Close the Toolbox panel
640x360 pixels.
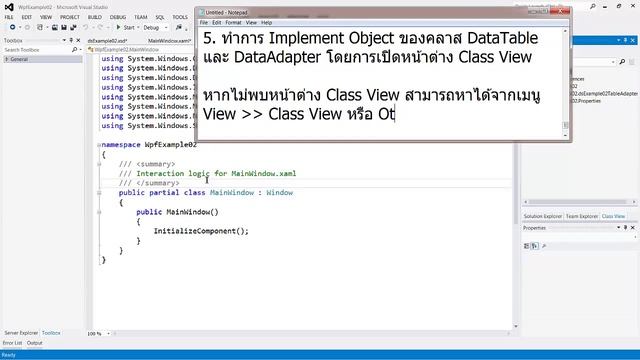[78, 40]
